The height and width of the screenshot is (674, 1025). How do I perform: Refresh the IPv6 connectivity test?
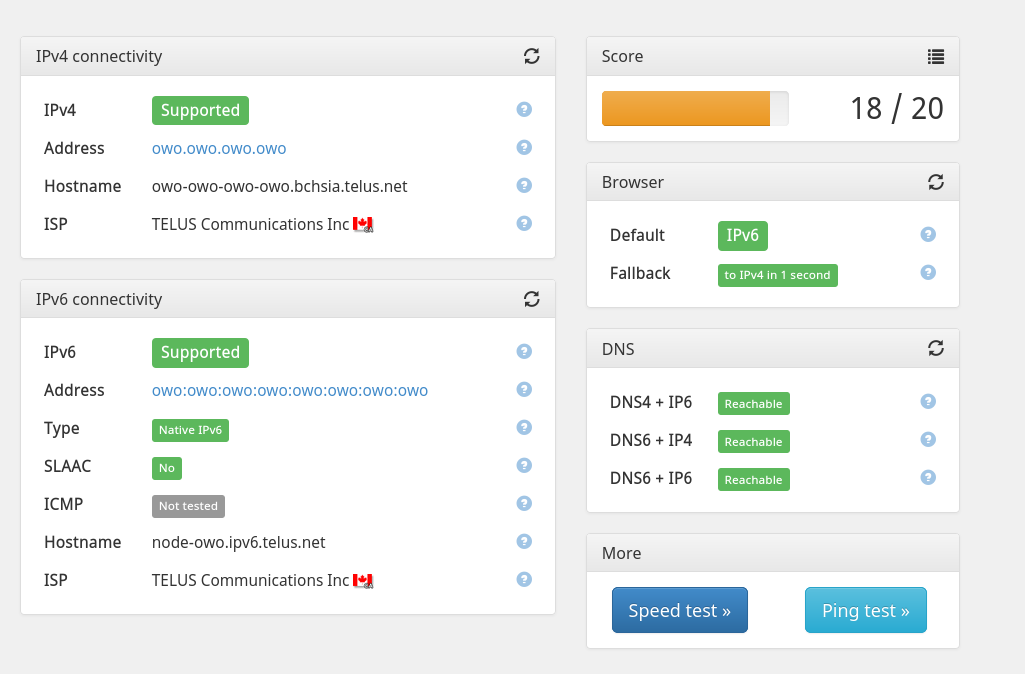(531, 299)
